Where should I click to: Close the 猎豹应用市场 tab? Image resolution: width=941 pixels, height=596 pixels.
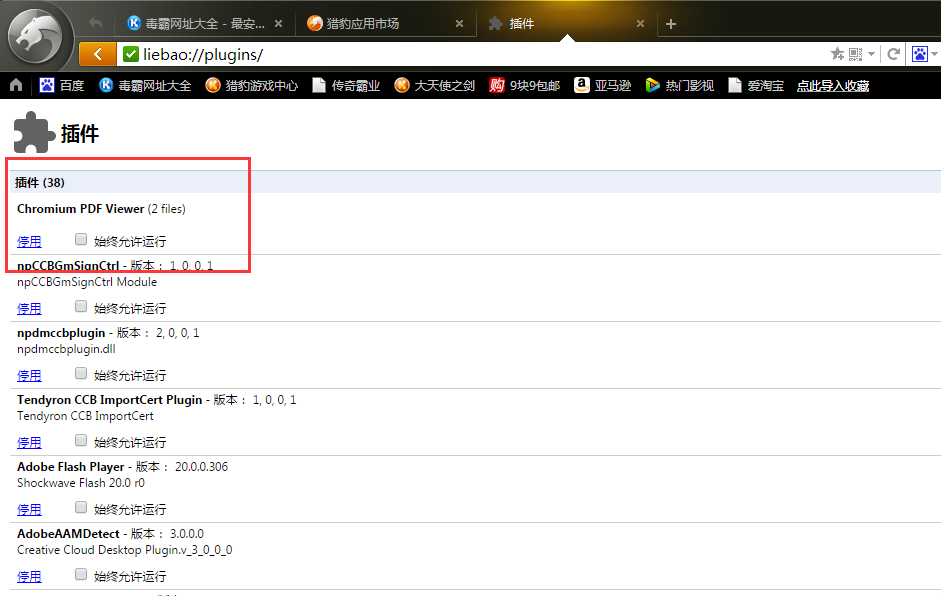pos(459,24)
